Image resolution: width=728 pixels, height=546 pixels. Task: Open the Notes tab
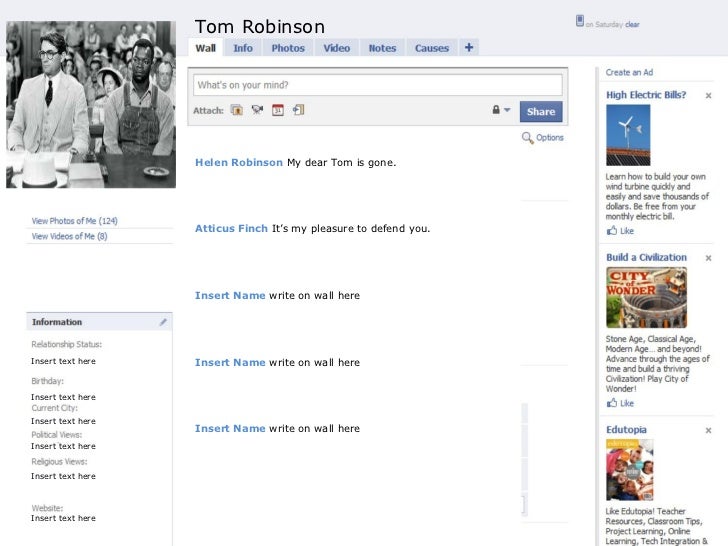point(382,48)
